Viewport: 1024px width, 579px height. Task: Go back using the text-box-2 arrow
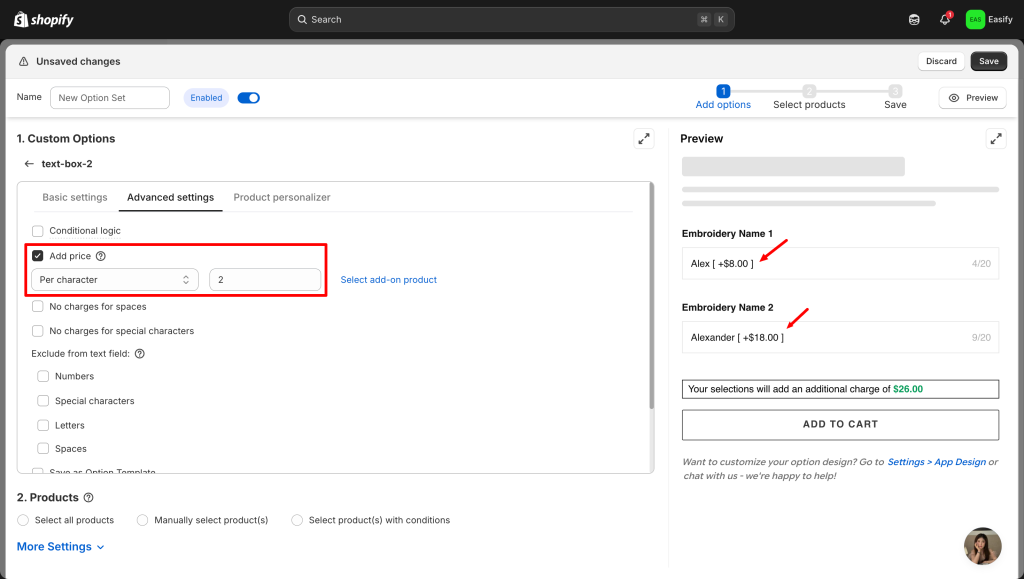[x=29, y=164]
